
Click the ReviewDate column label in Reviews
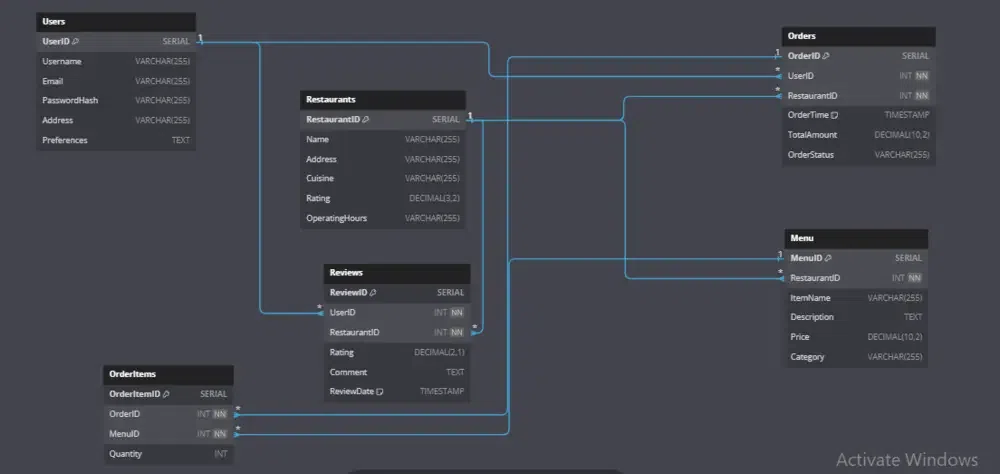351,392
